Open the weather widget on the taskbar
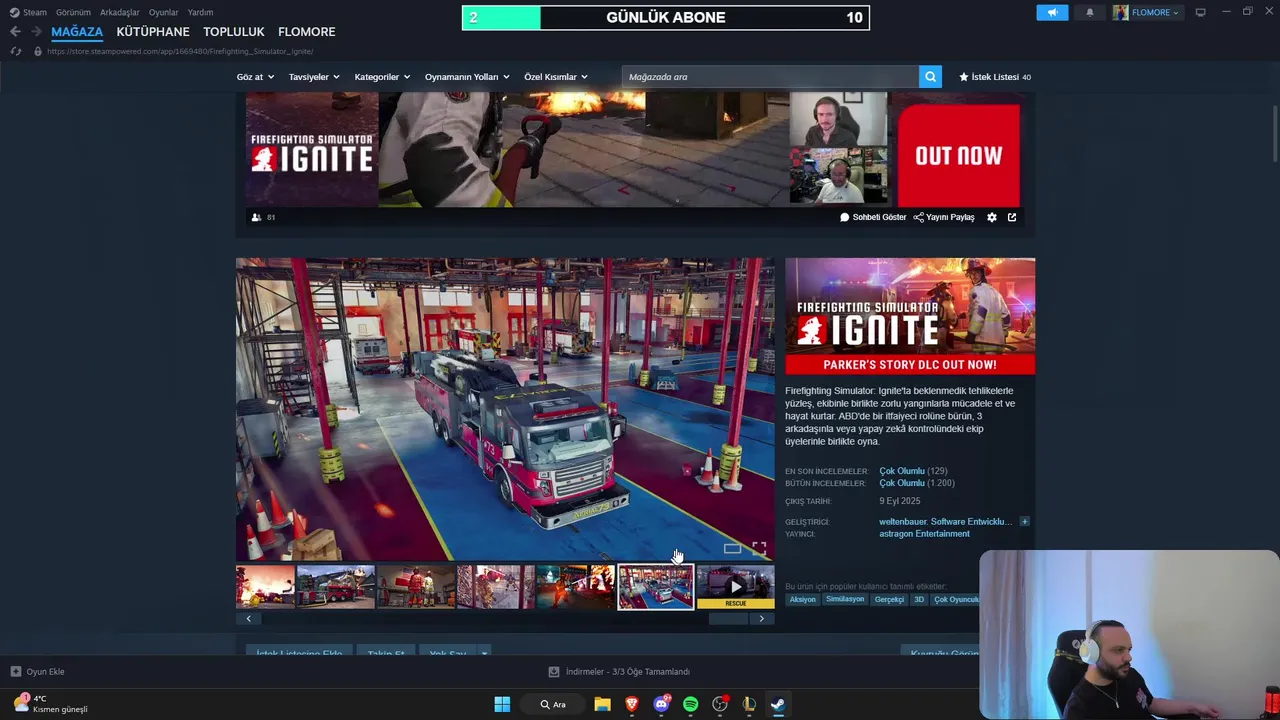1280x720 pixels. click(52, 704)
